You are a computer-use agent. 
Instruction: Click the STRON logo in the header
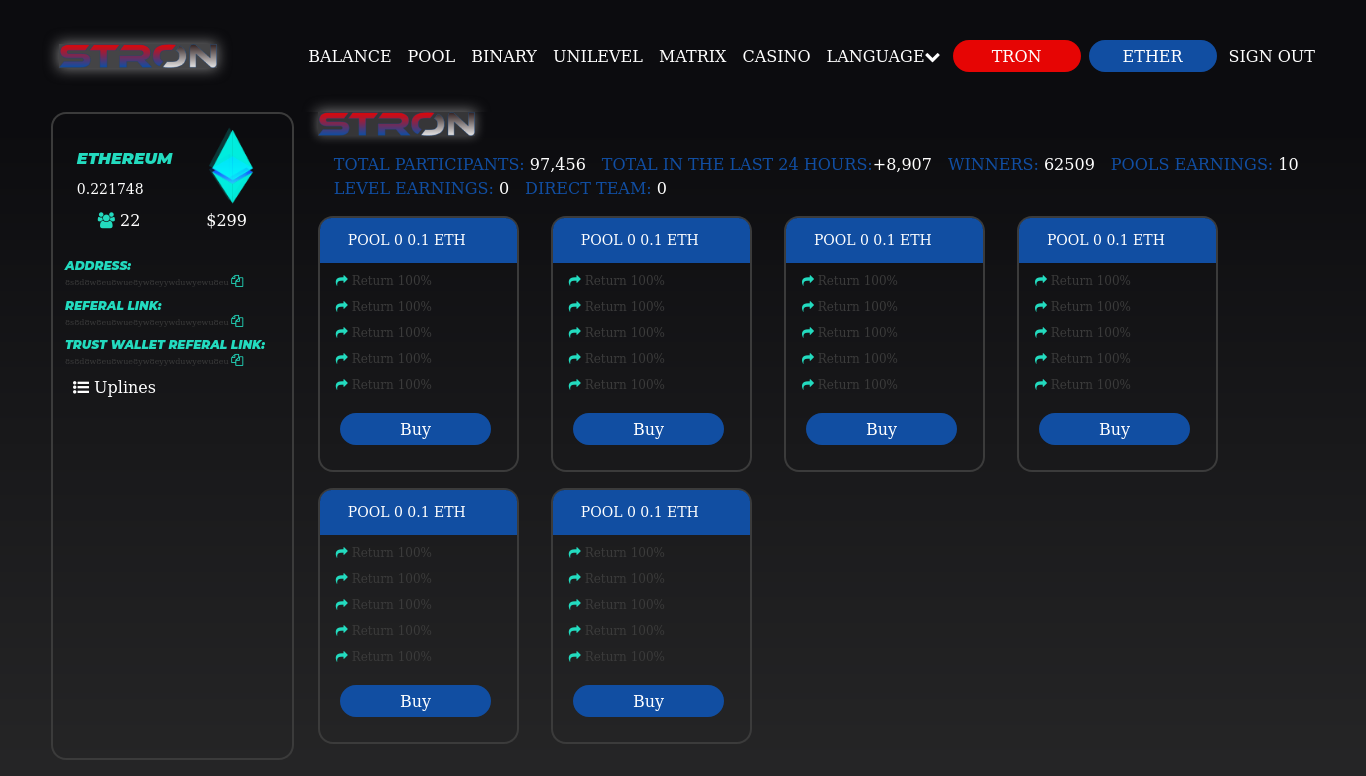pos(138,56)
